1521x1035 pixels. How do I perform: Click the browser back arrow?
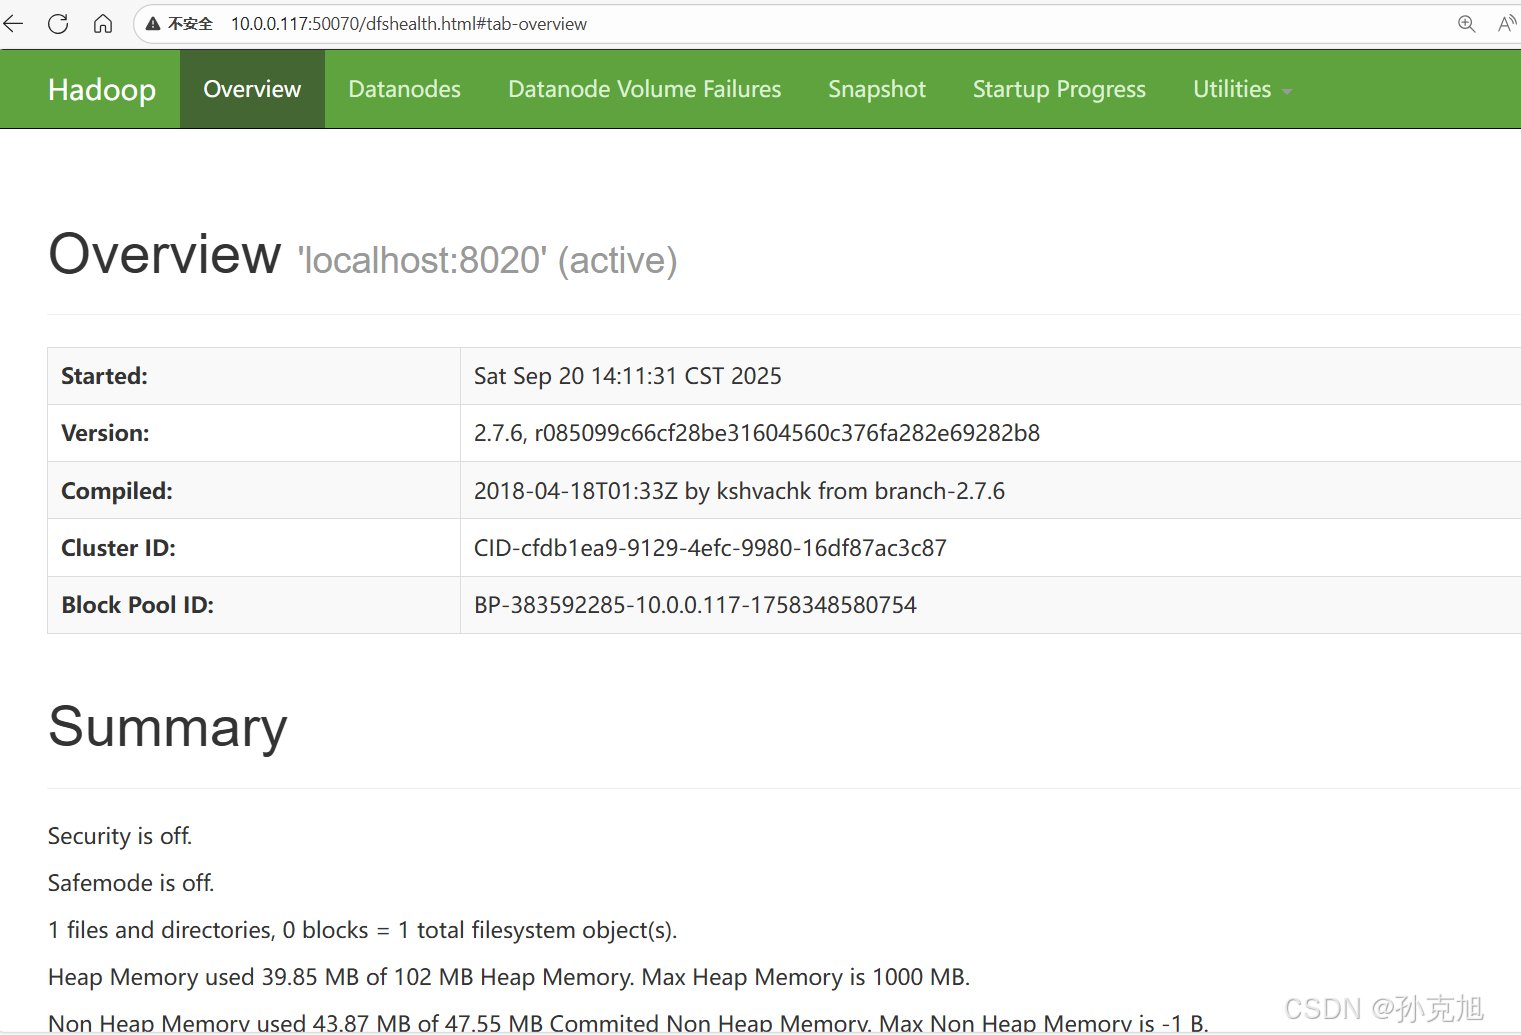click(x=13, y=23)
